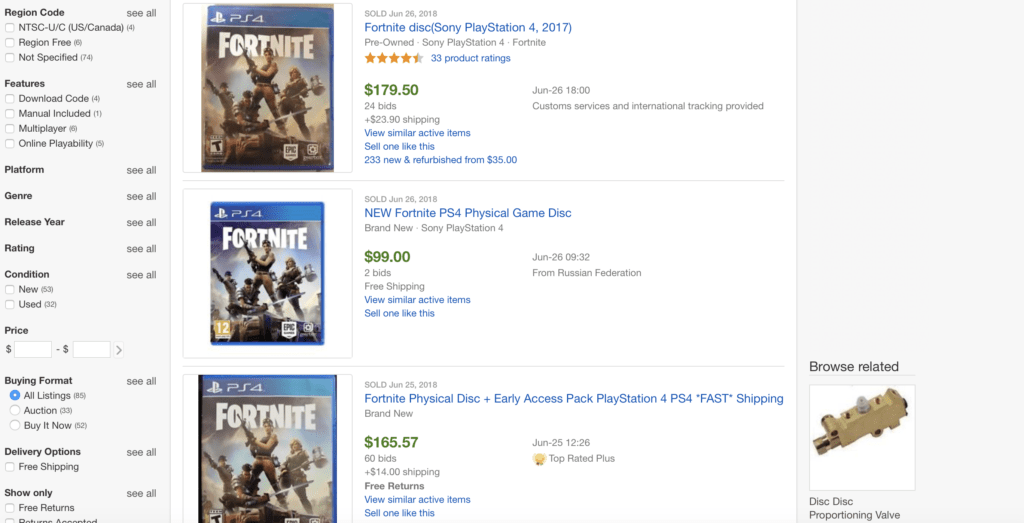Viewport: 1024px width, 523px height.
Task: Enable the Download Code feature filter
Action: (x=10, y=99)
